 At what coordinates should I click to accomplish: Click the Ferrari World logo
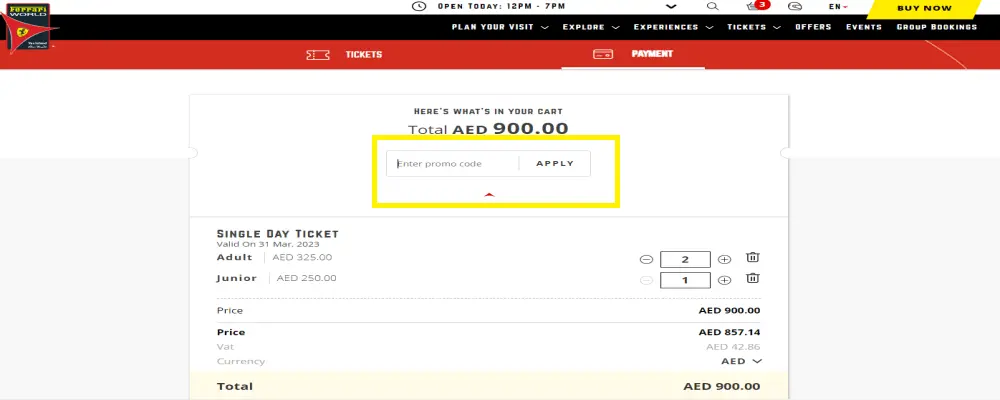(28, 29)
